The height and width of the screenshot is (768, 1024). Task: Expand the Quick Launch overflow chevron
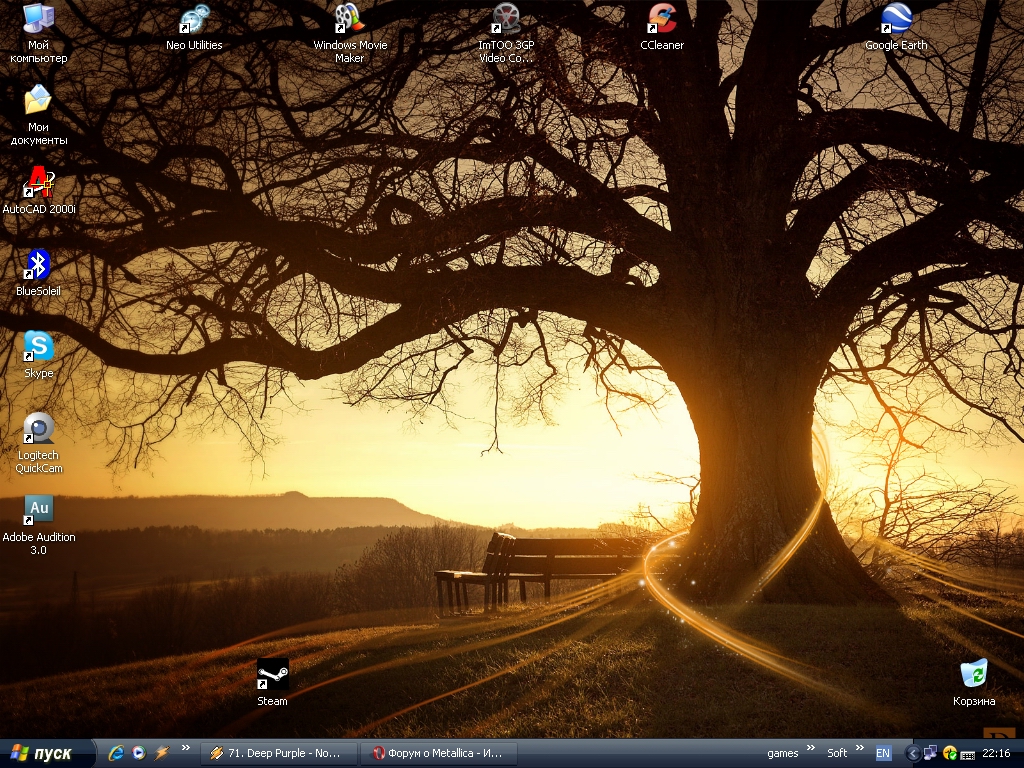coord(185,749)
